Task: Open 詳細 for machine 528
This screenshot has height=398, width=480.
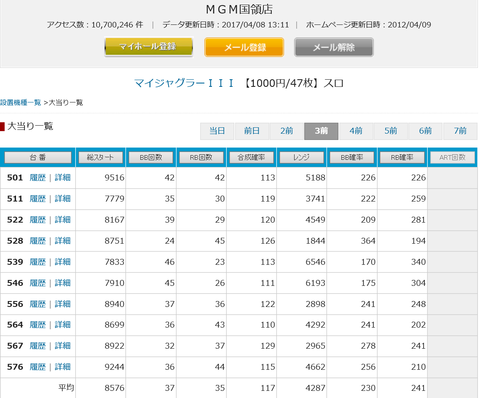Action: pos(63,241)
